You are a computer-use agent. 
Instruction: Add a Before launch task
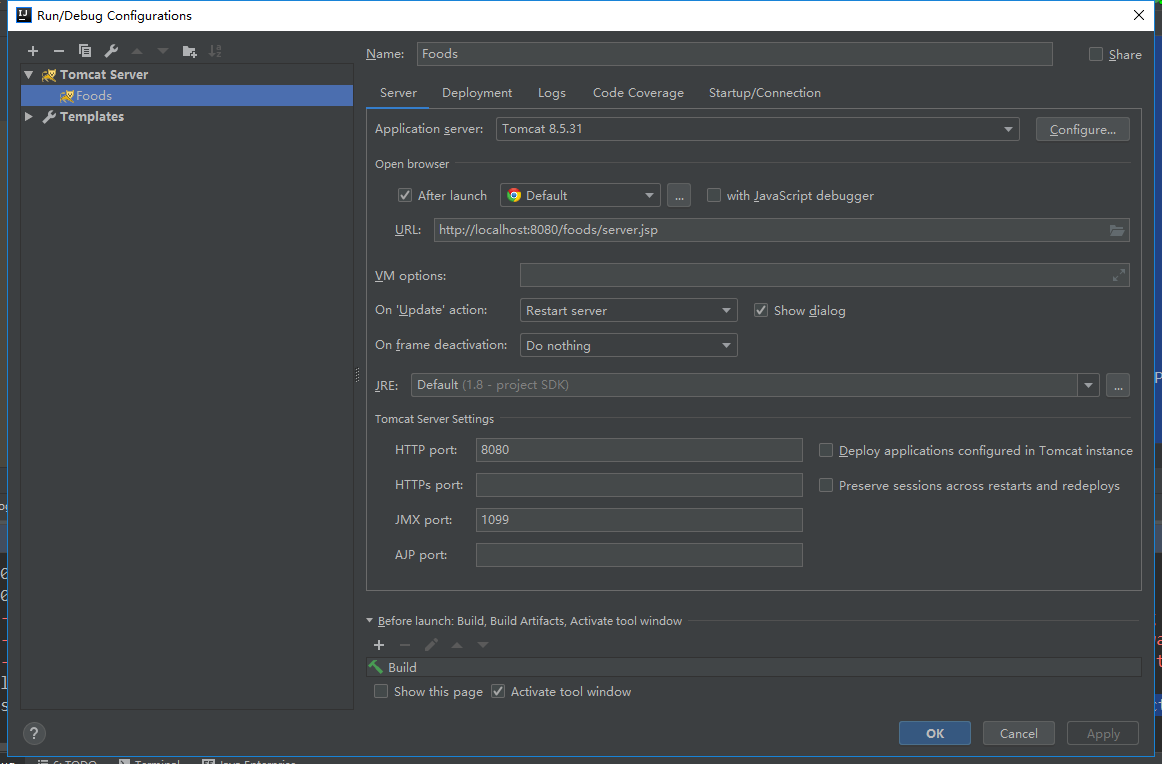pyautogui.click(x=379, y=645)
